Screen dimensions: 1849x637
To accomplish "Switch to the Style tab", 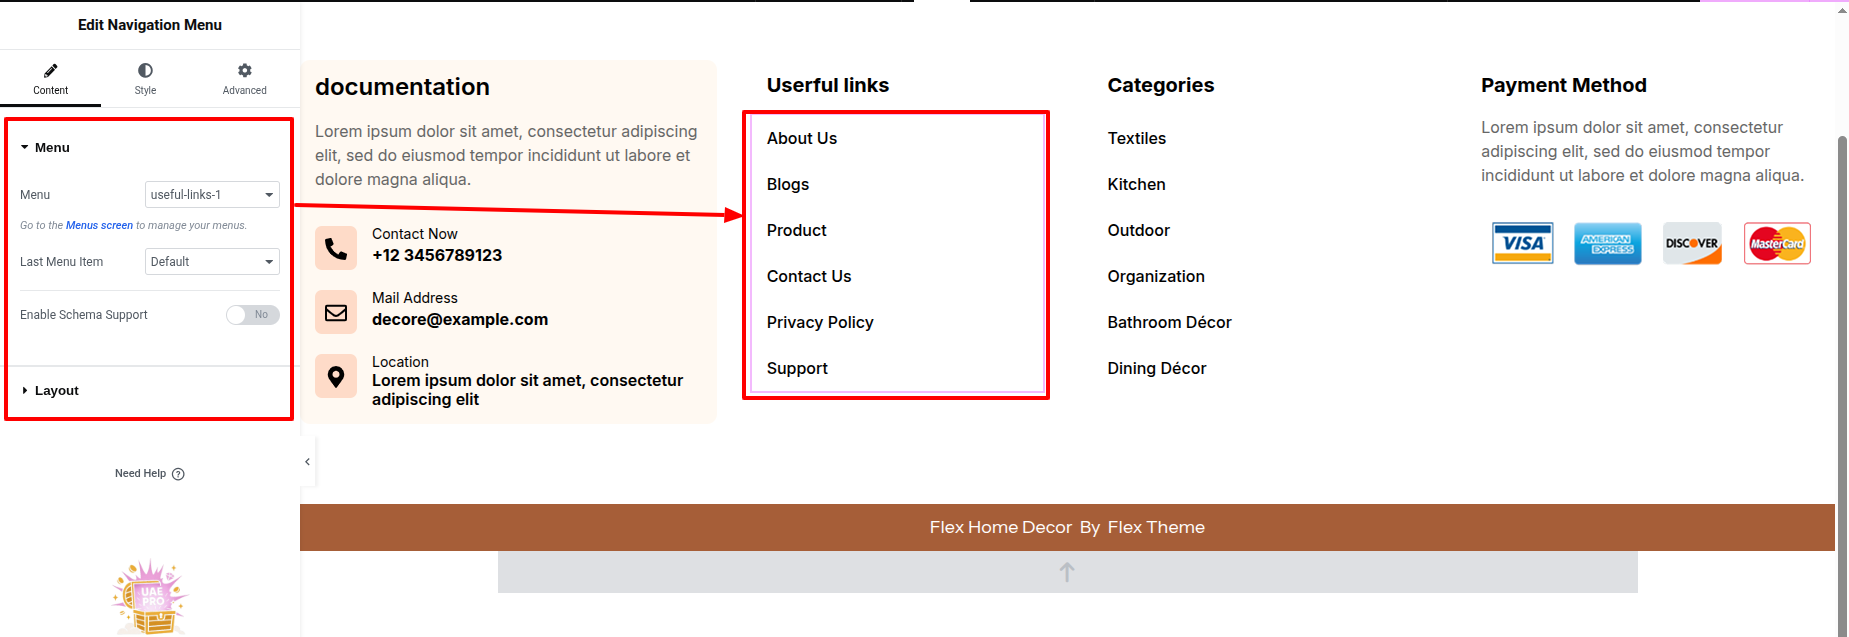I will coord(145,78).
